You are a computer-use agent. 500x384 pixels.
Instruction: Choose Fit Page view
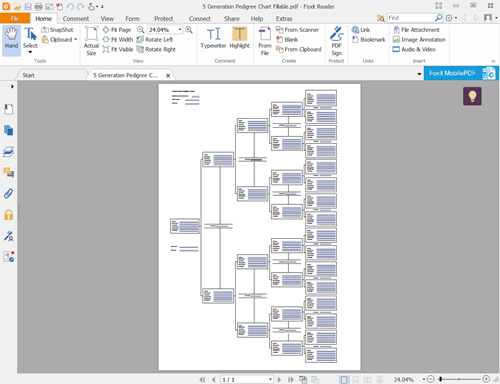tap(117, 30)
